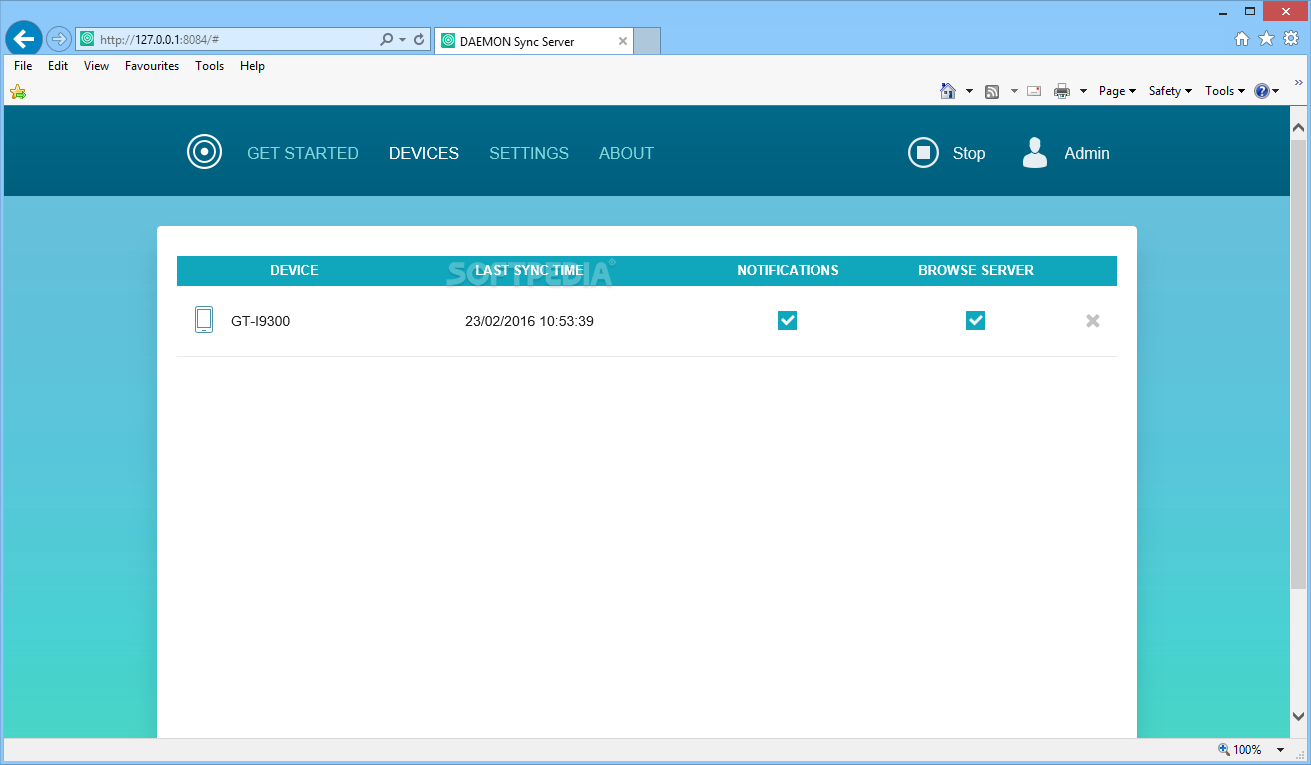Open the ABOUT page

pyautogui.click(x=626, y=153)
